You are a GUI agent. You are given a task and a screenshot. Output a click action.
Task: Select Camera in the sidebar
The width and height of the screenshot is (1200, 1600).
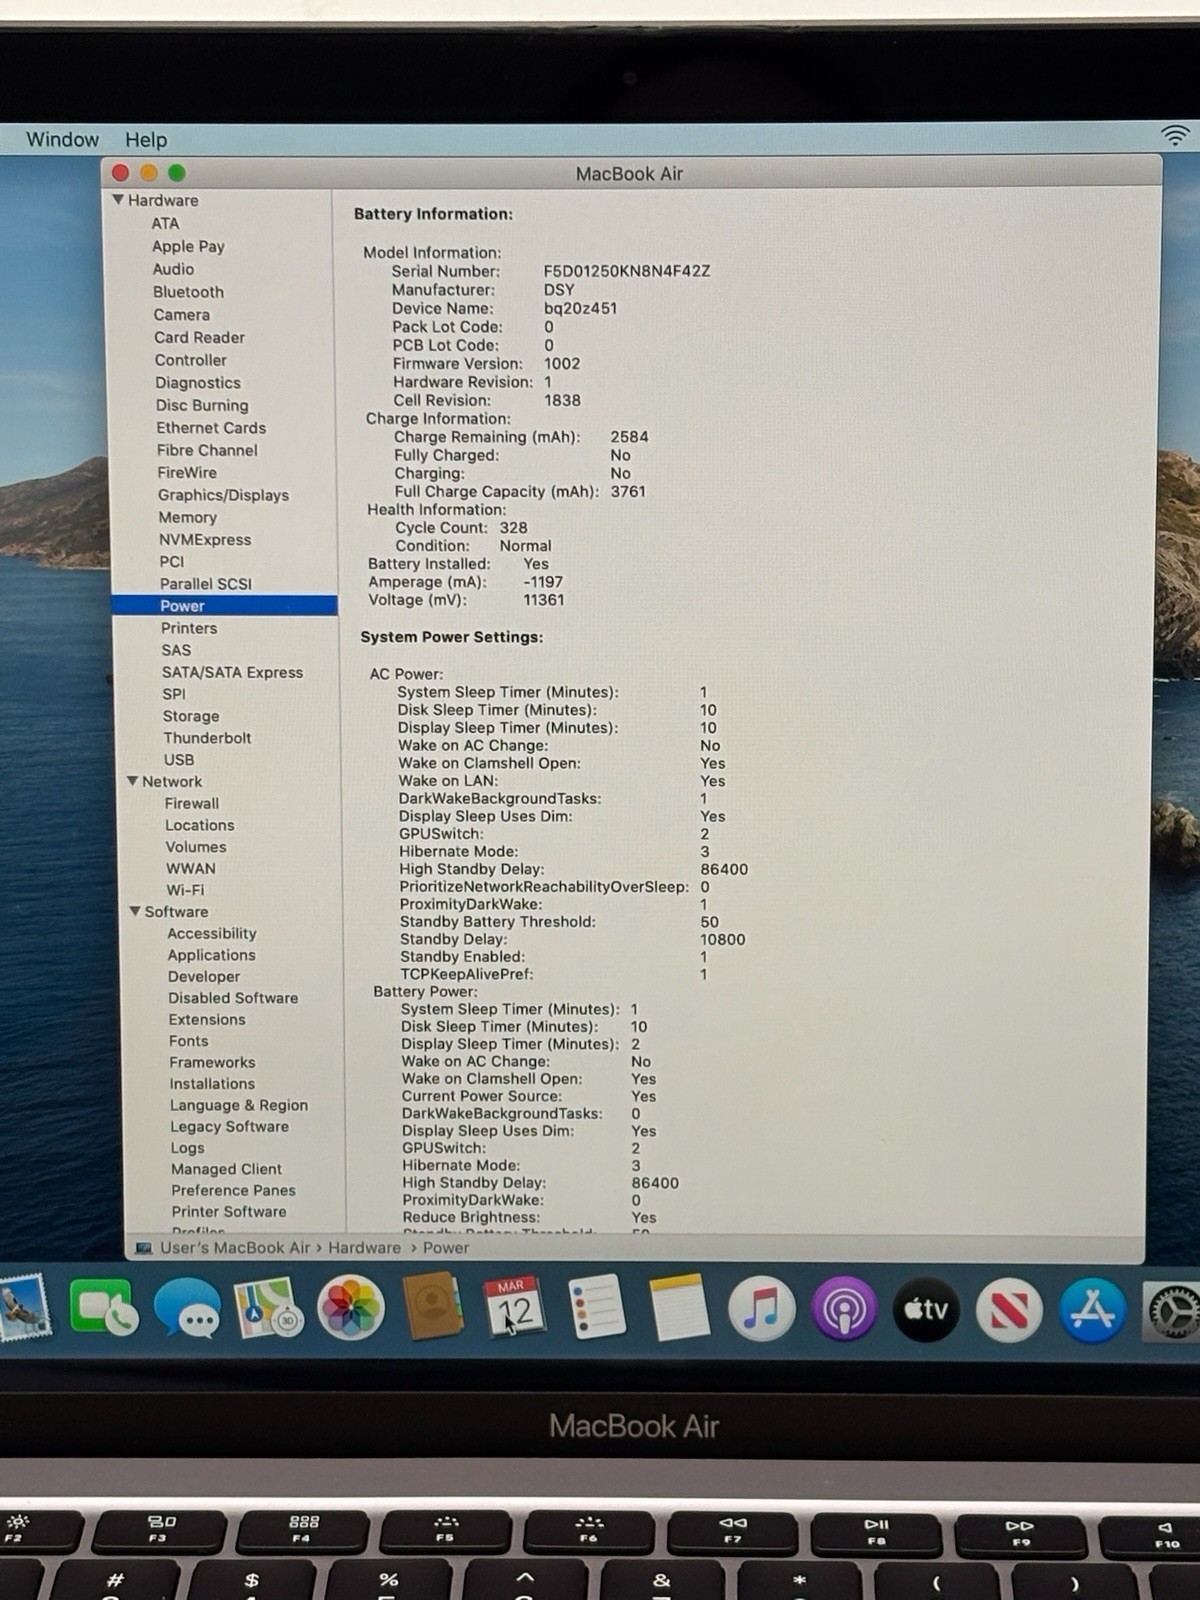point(181,315)
